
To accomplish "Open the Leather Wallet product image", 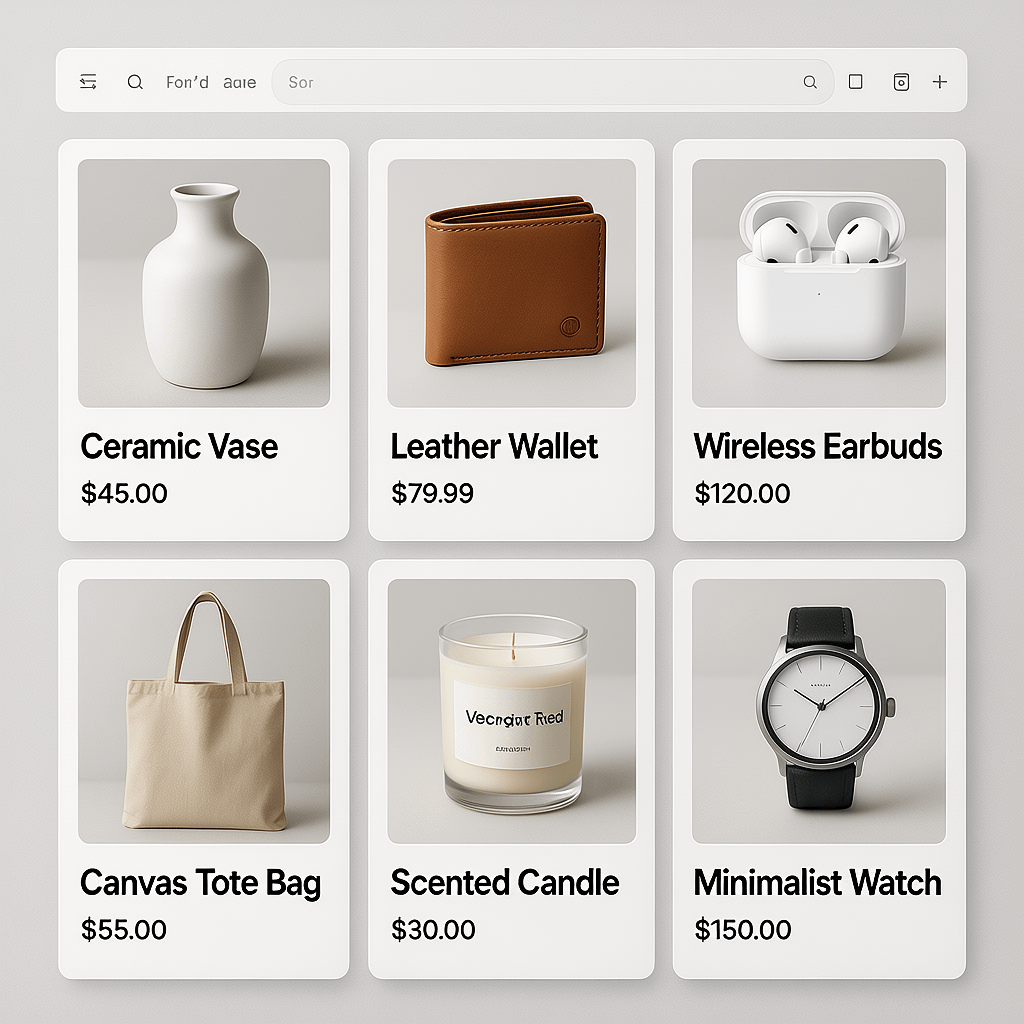I will coord(511,283).
